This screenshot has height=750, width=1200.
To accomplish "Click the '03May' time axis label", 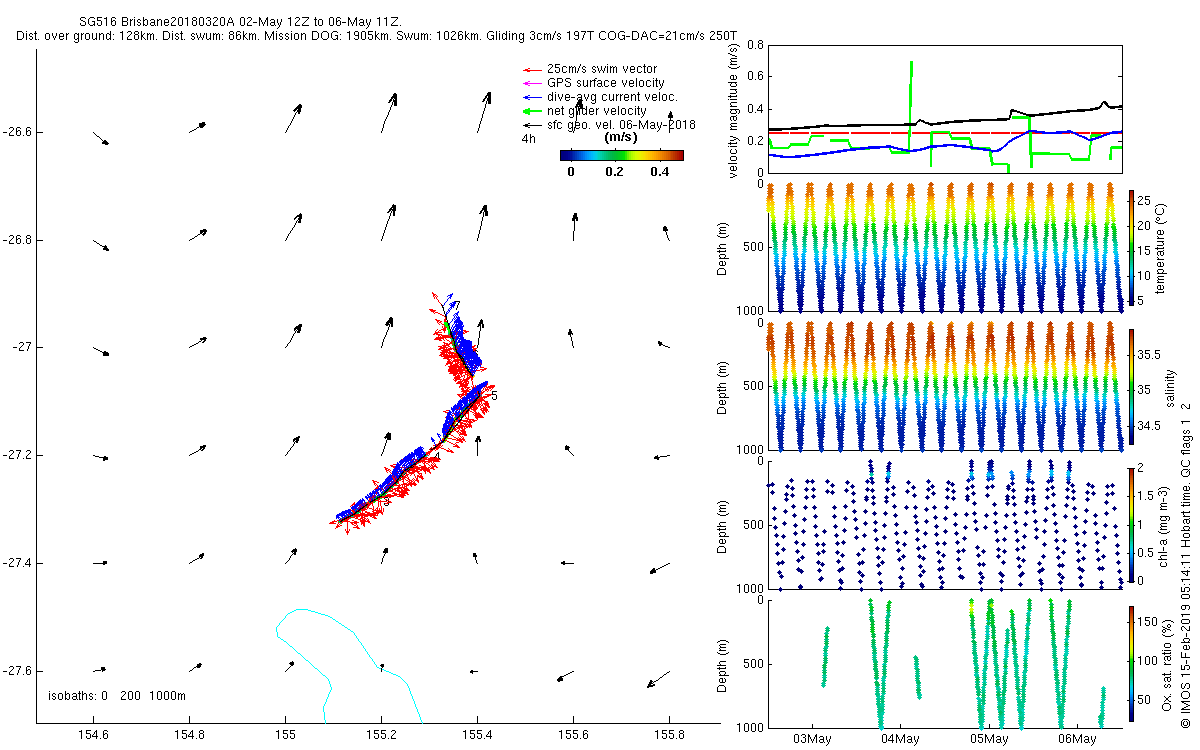I will pos(812,739).
